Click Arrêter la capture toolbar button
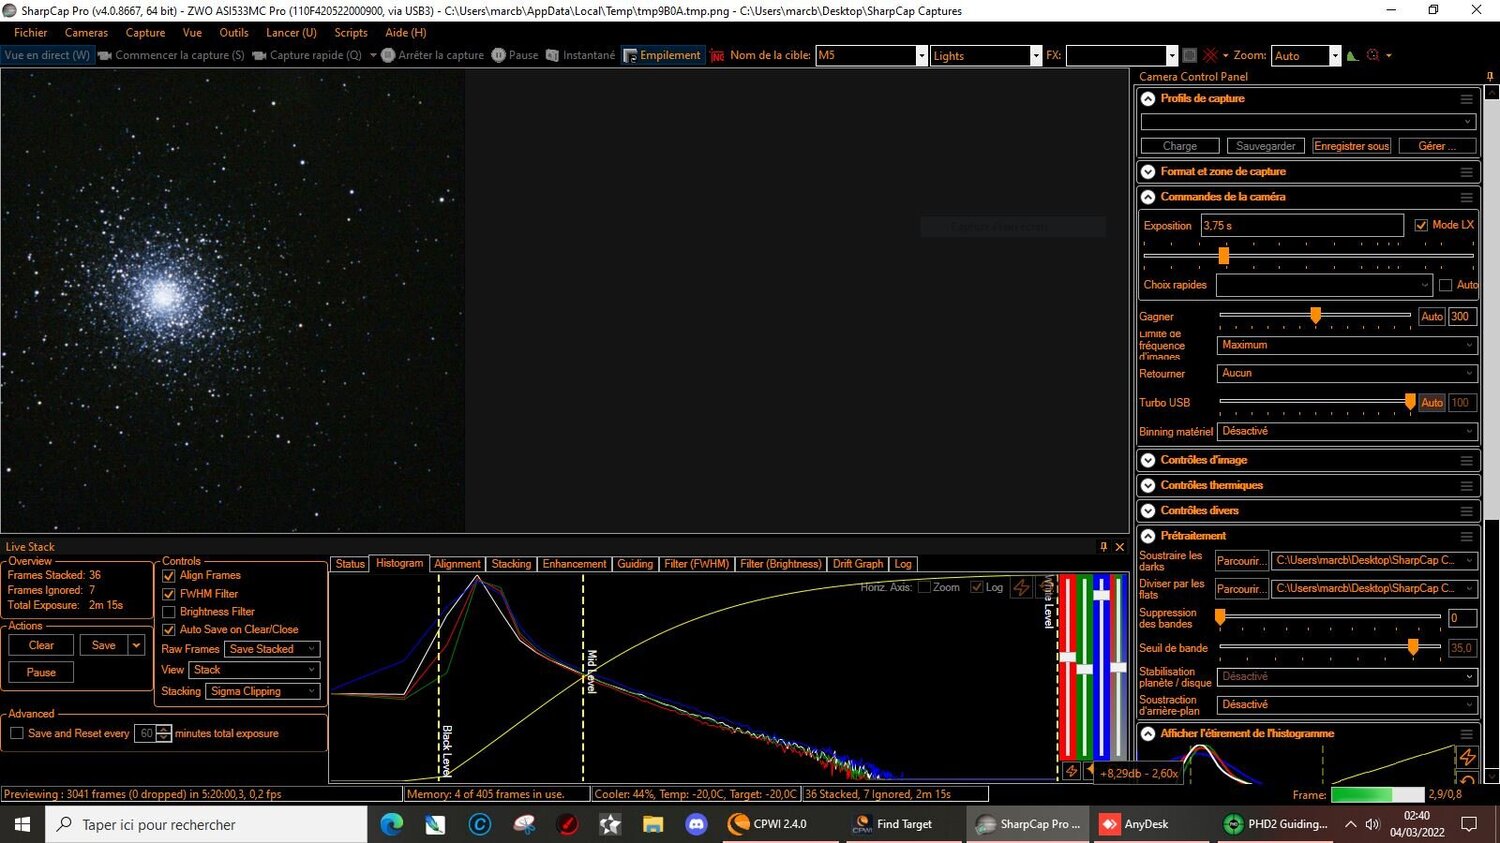Screen dimensions: 1500x843 coord(432,55)
